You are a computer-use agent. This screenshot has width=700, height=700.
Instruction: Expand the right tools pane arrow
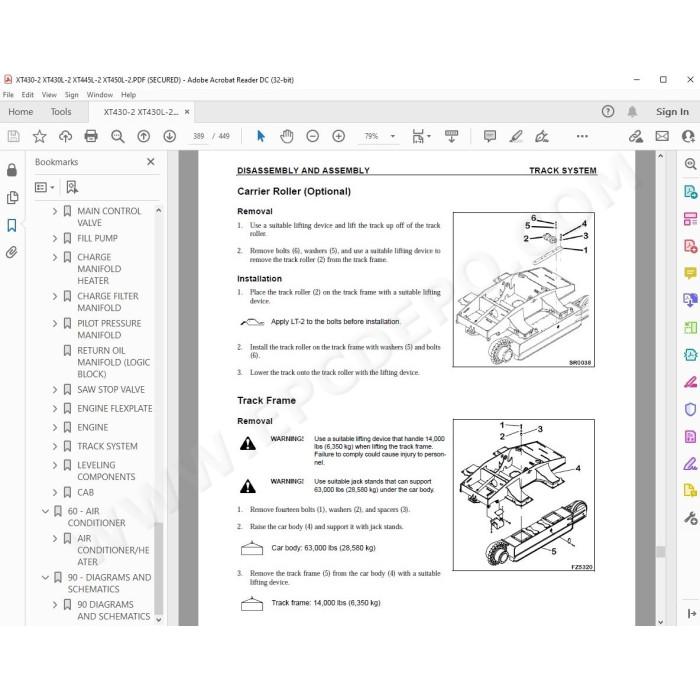pos(692,614)
